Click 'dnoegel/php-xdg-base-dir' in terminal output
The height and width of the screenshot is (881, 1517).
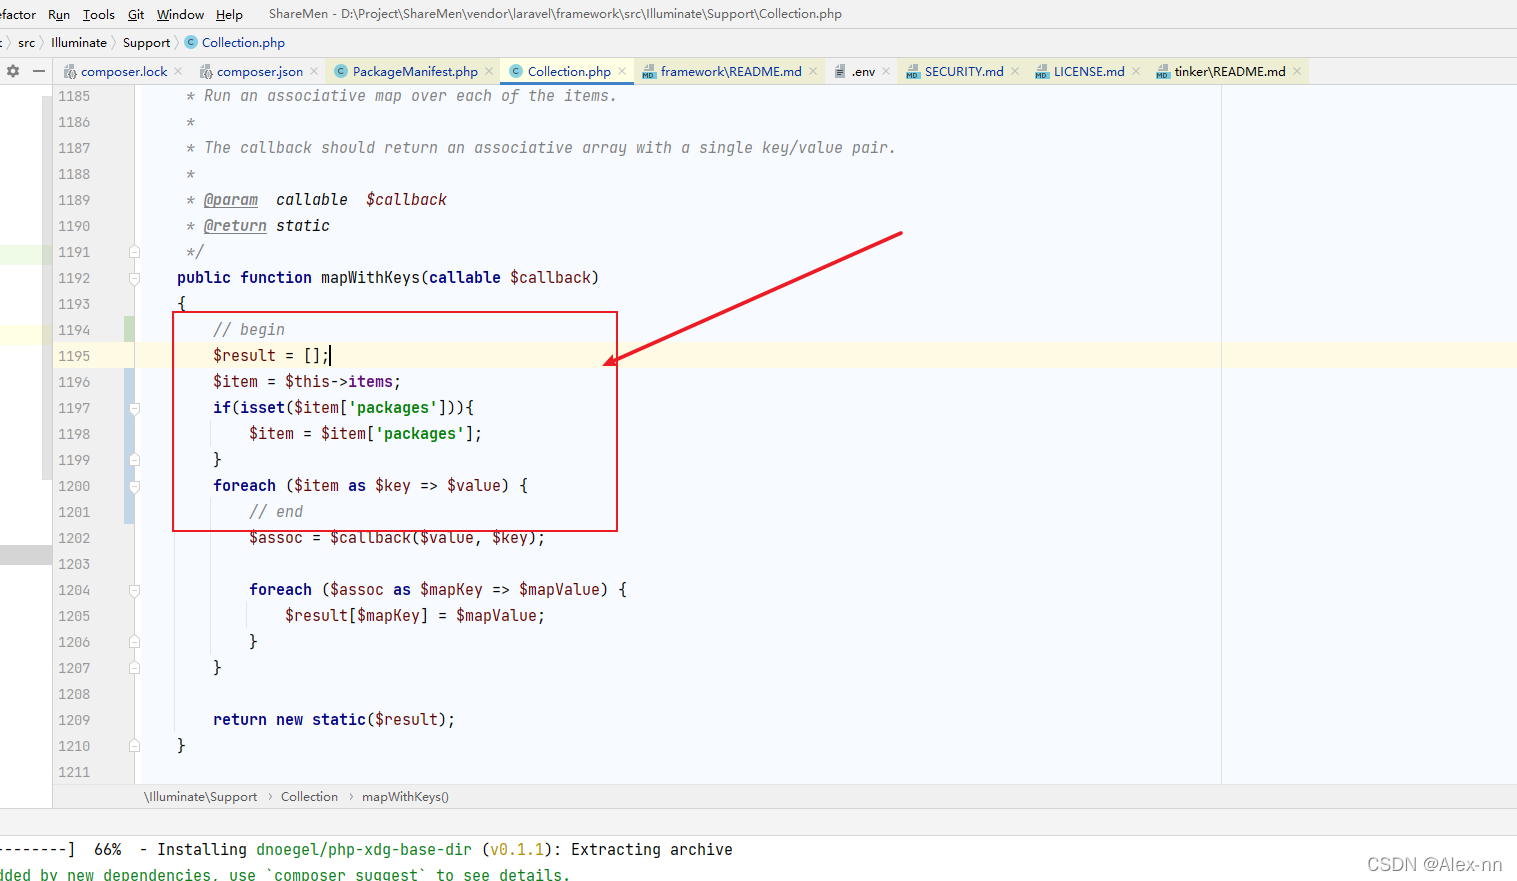(364, 850)
